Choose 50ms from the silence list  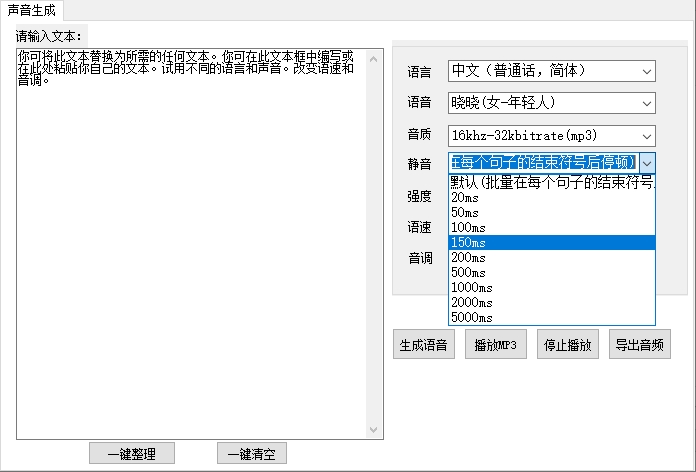pyautogui.click(x=551, y=213)
